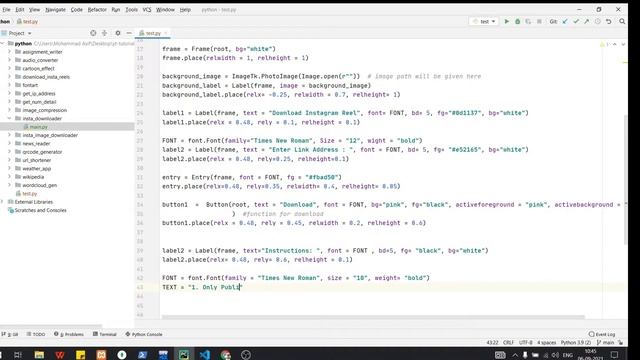The image size is (640, 360).
Task: Click the volume icon in system tray
Action: point(555,355)
